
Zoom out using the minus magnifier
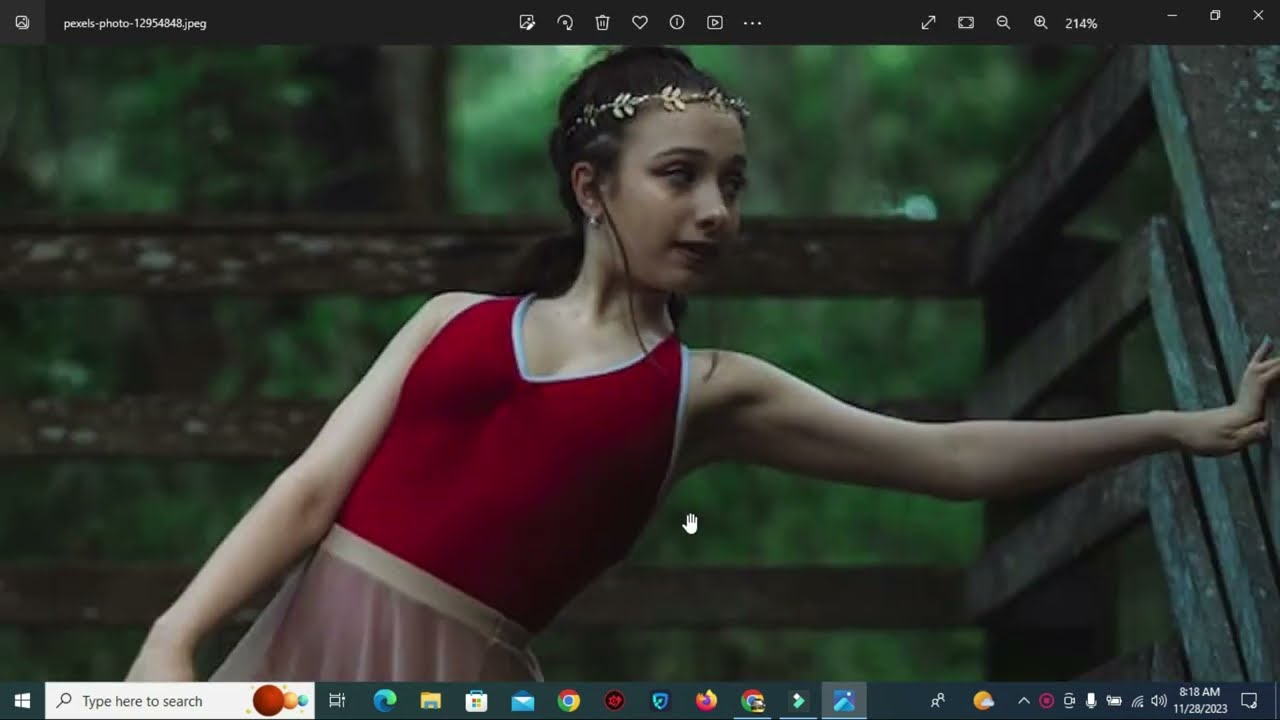(x=1003, y=23)
